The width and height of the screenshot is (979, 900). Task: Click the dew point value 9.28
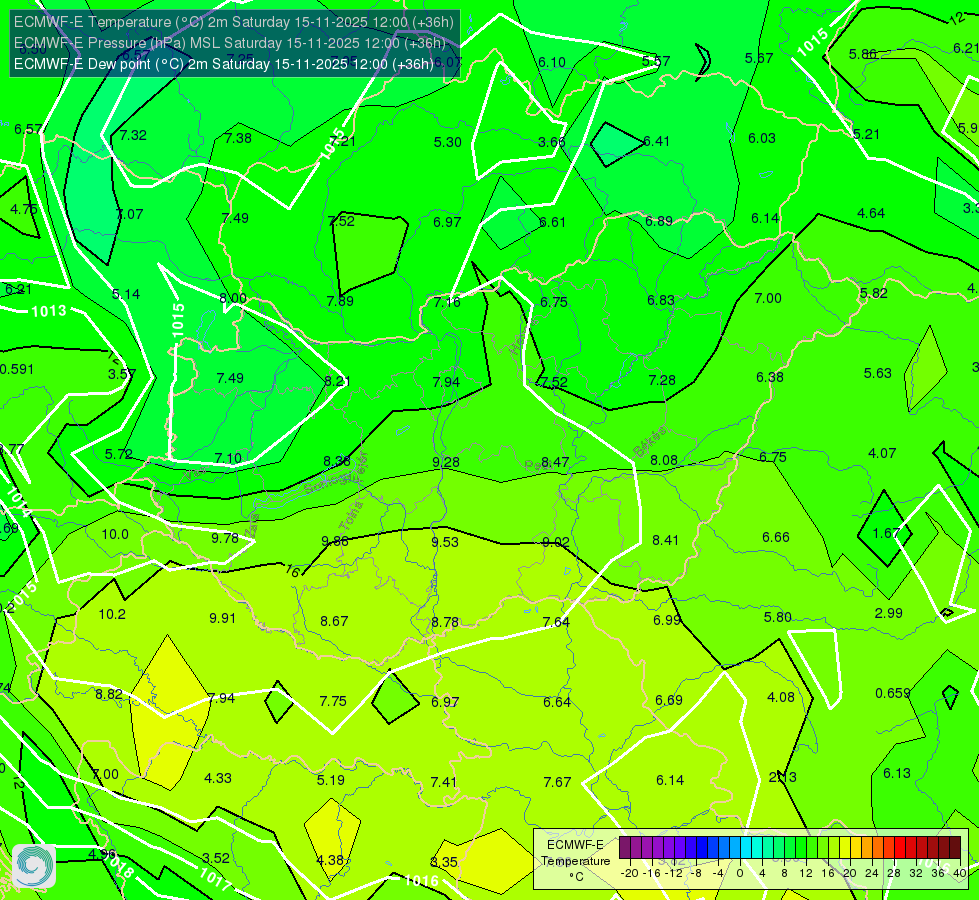[446, 462]
